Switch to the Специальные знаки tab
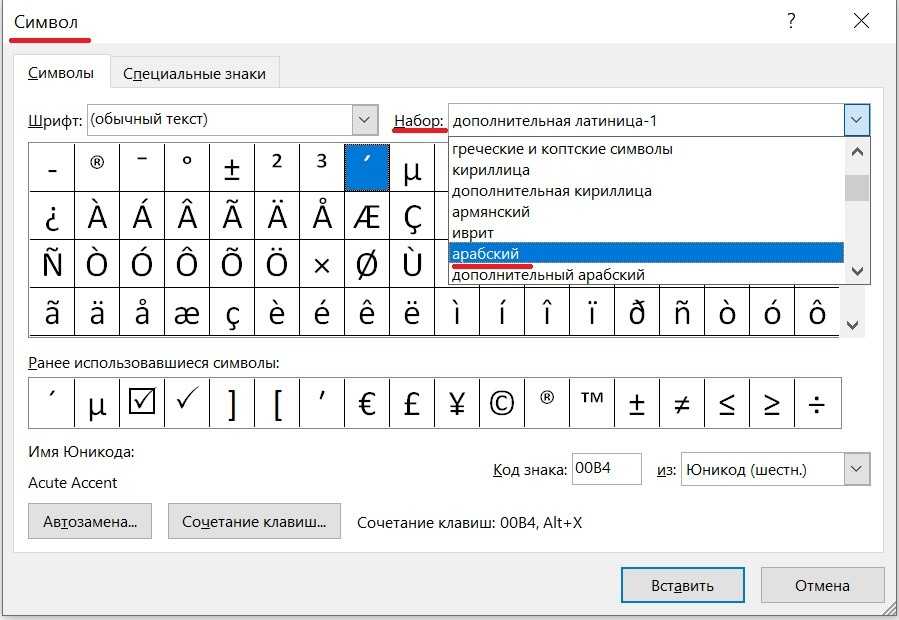Screen dimensions: 899x620 point(194,73)
